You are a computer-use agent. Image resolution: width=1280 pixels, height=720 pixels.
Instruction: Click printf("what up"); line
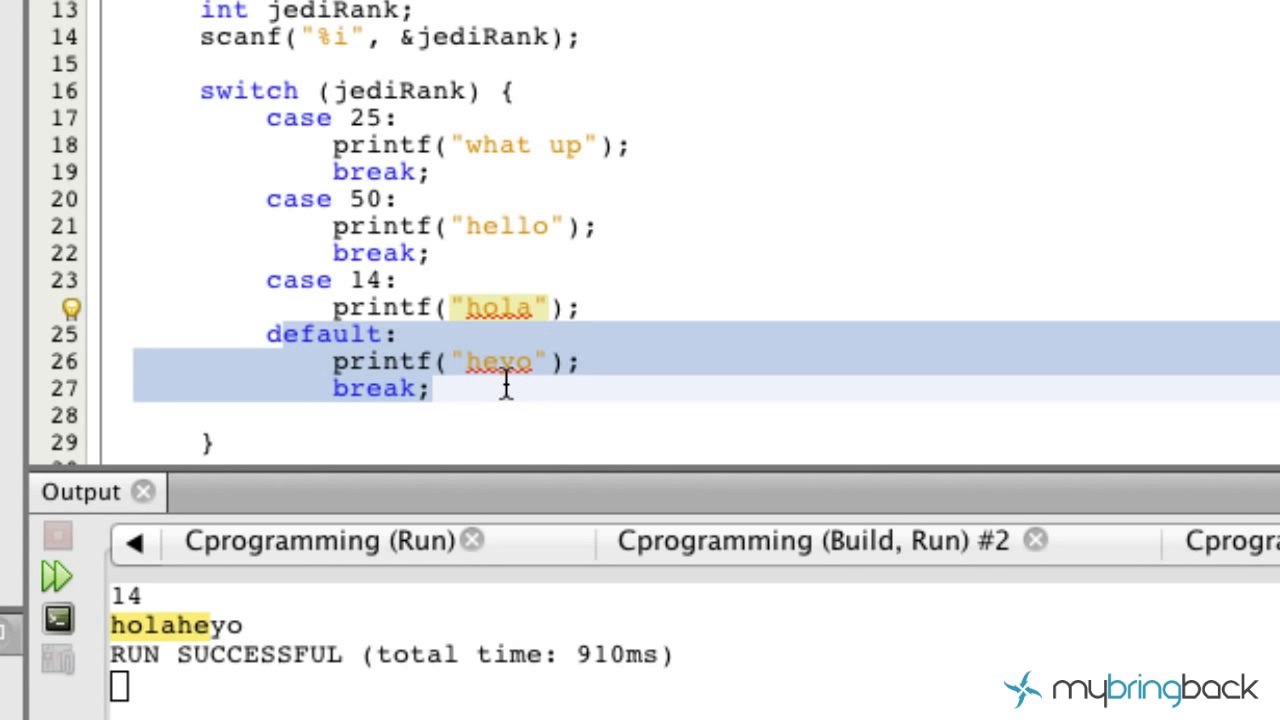pos(481,145)
